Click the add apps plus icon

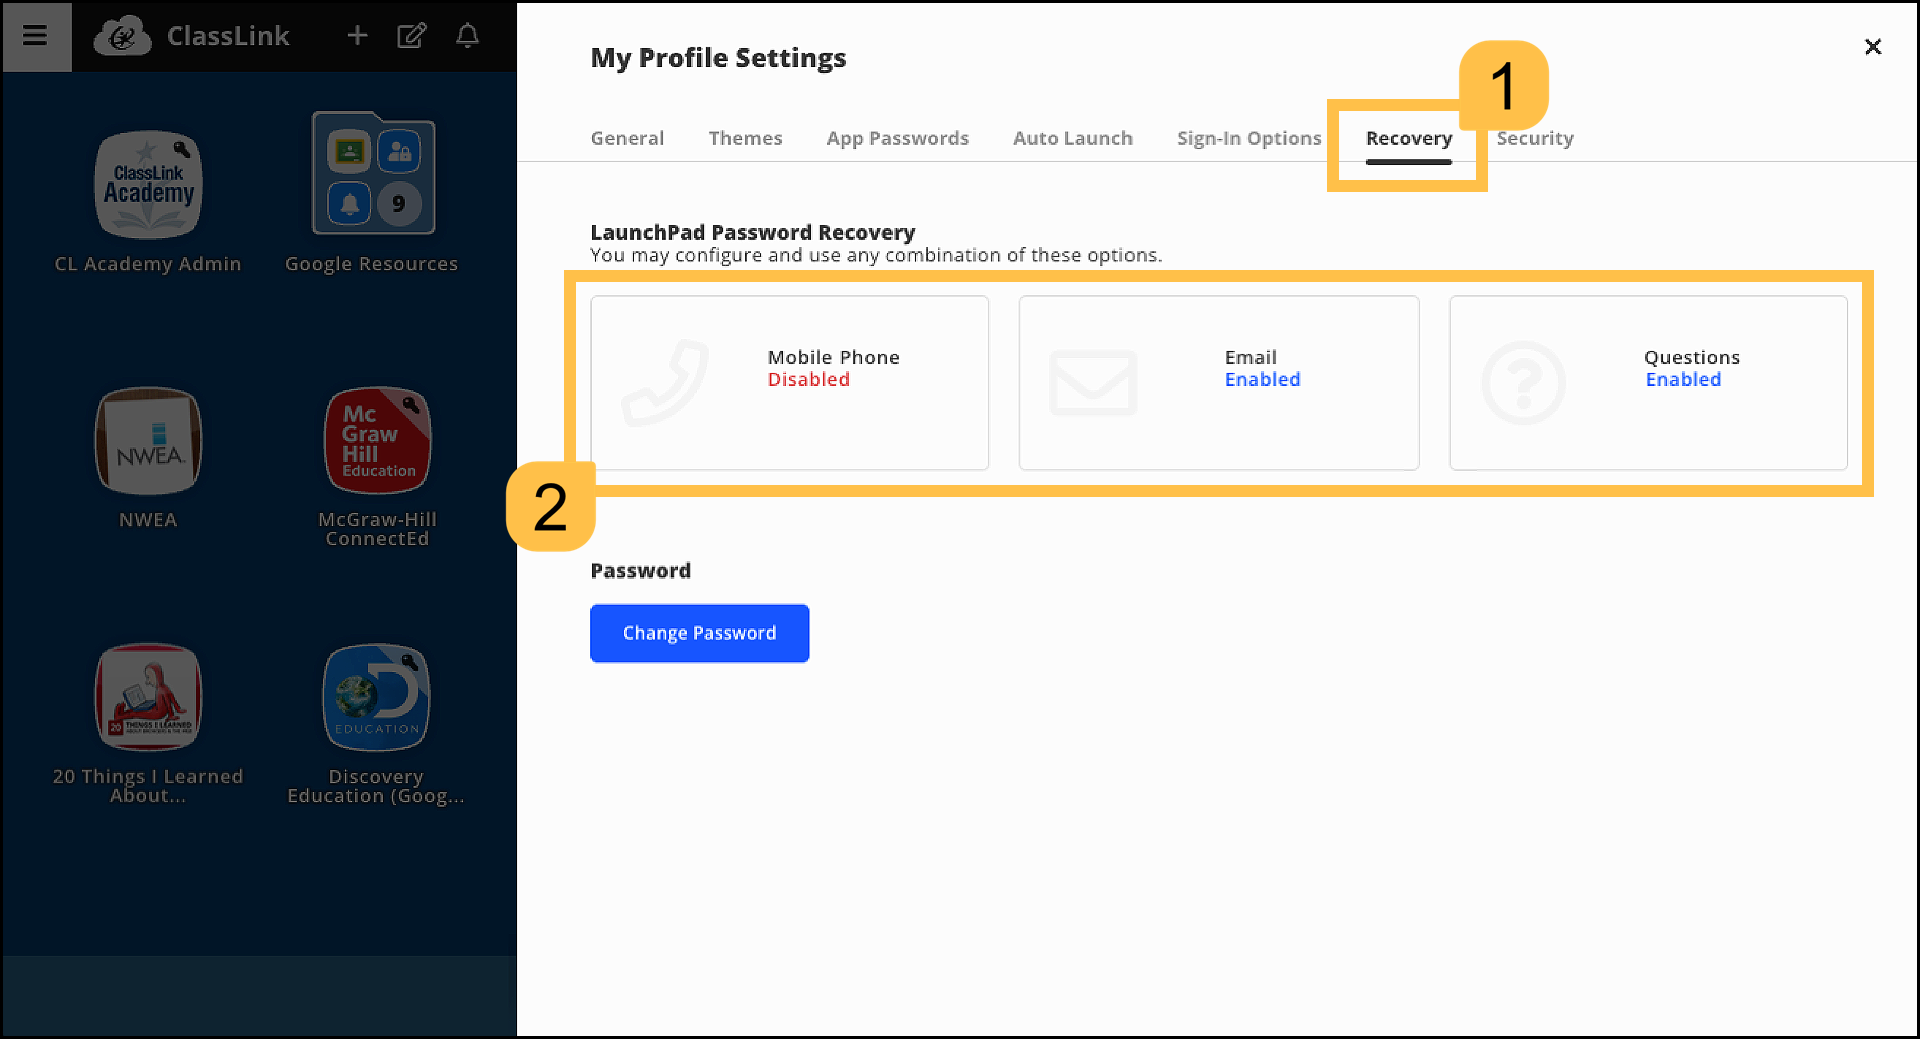(x=357, y=35)
